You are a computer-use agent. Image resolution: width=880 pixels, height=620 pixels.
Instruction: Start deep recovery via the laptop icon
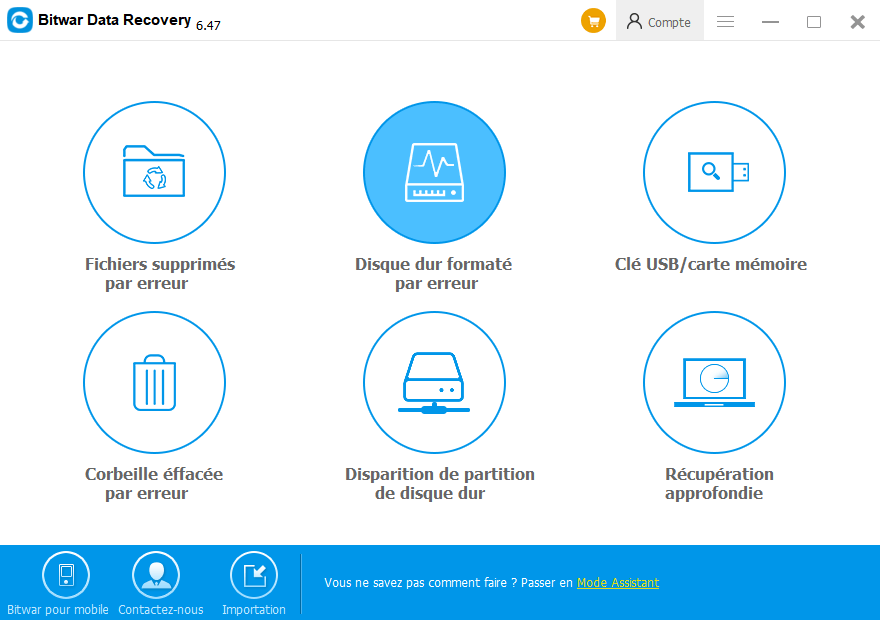714,382
